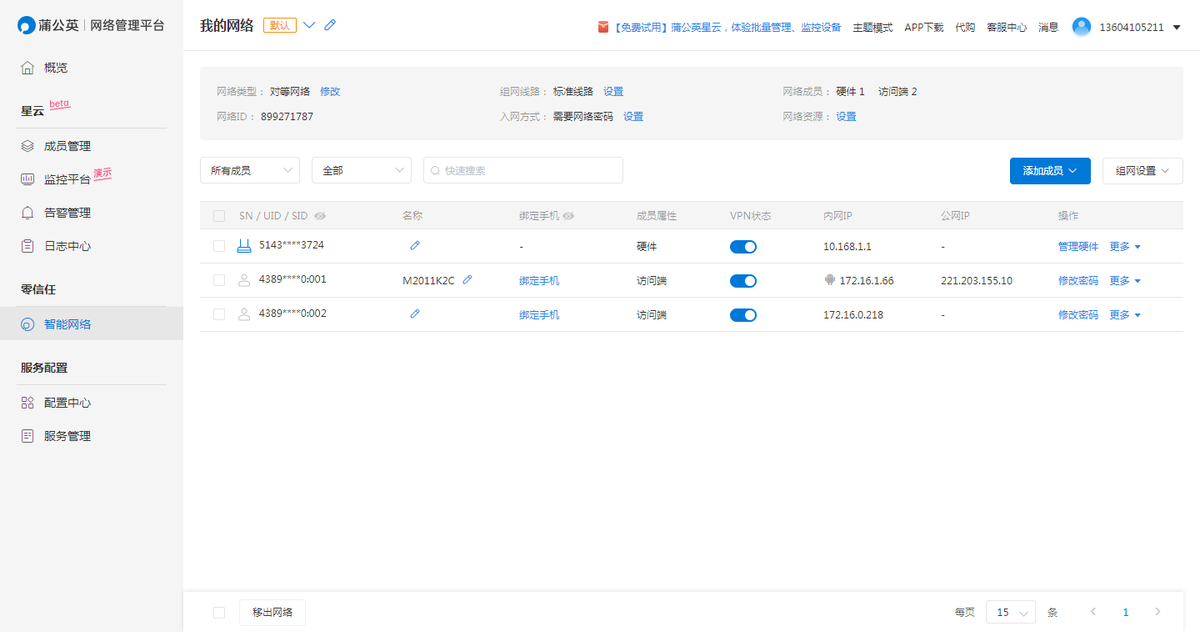Click 绑定手机 for 4389****0:002 row
This screenshot has width=1200, height=632.
point(539,315)
